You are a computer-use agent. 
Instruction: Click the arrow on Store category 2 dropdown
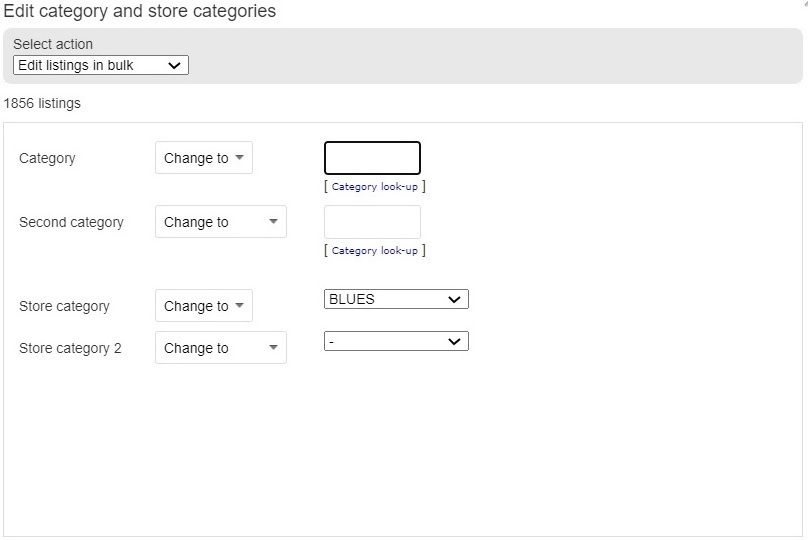(273, 347)
